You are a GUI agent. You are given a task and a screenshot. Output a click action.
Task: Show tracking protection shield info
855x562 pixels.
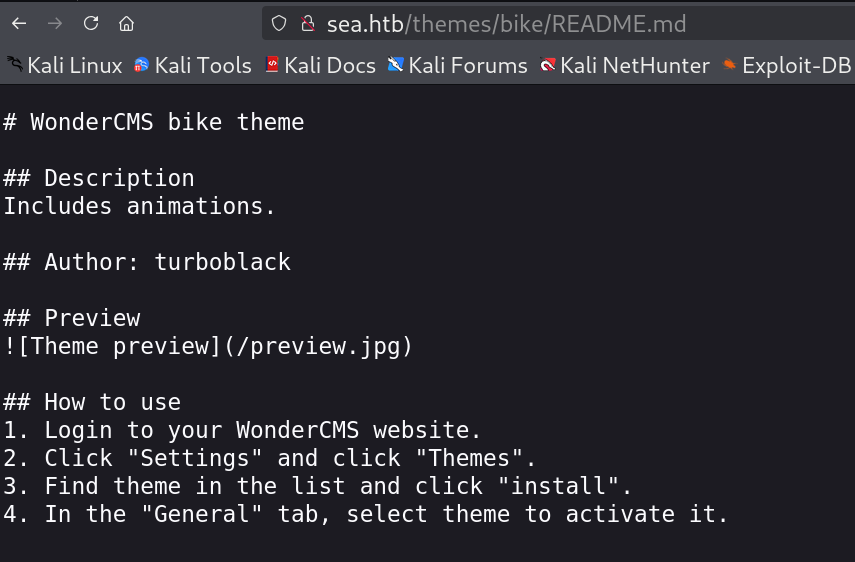(279, 23)
